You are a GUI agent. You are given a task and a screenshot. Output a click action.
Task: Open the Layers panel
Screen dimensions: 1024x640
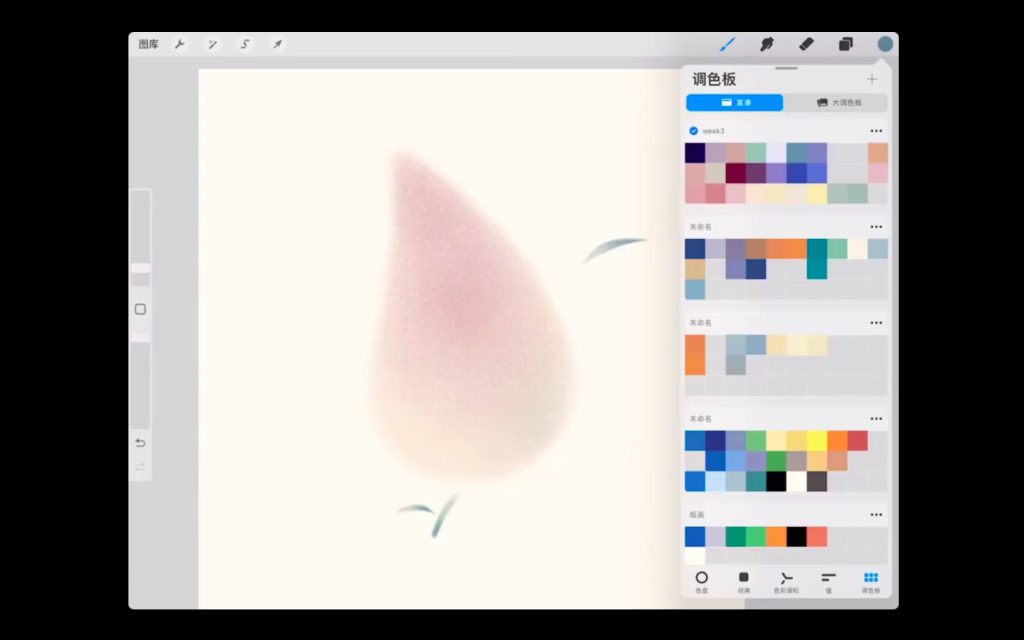[x=846, y=44]
